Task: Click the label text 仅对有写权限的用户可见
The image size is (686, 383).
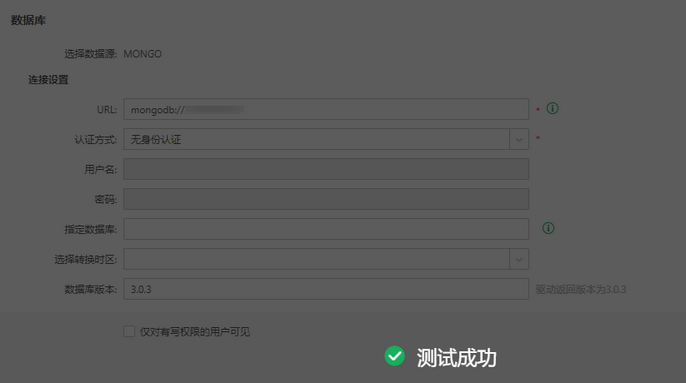Action: pos(195,332)
